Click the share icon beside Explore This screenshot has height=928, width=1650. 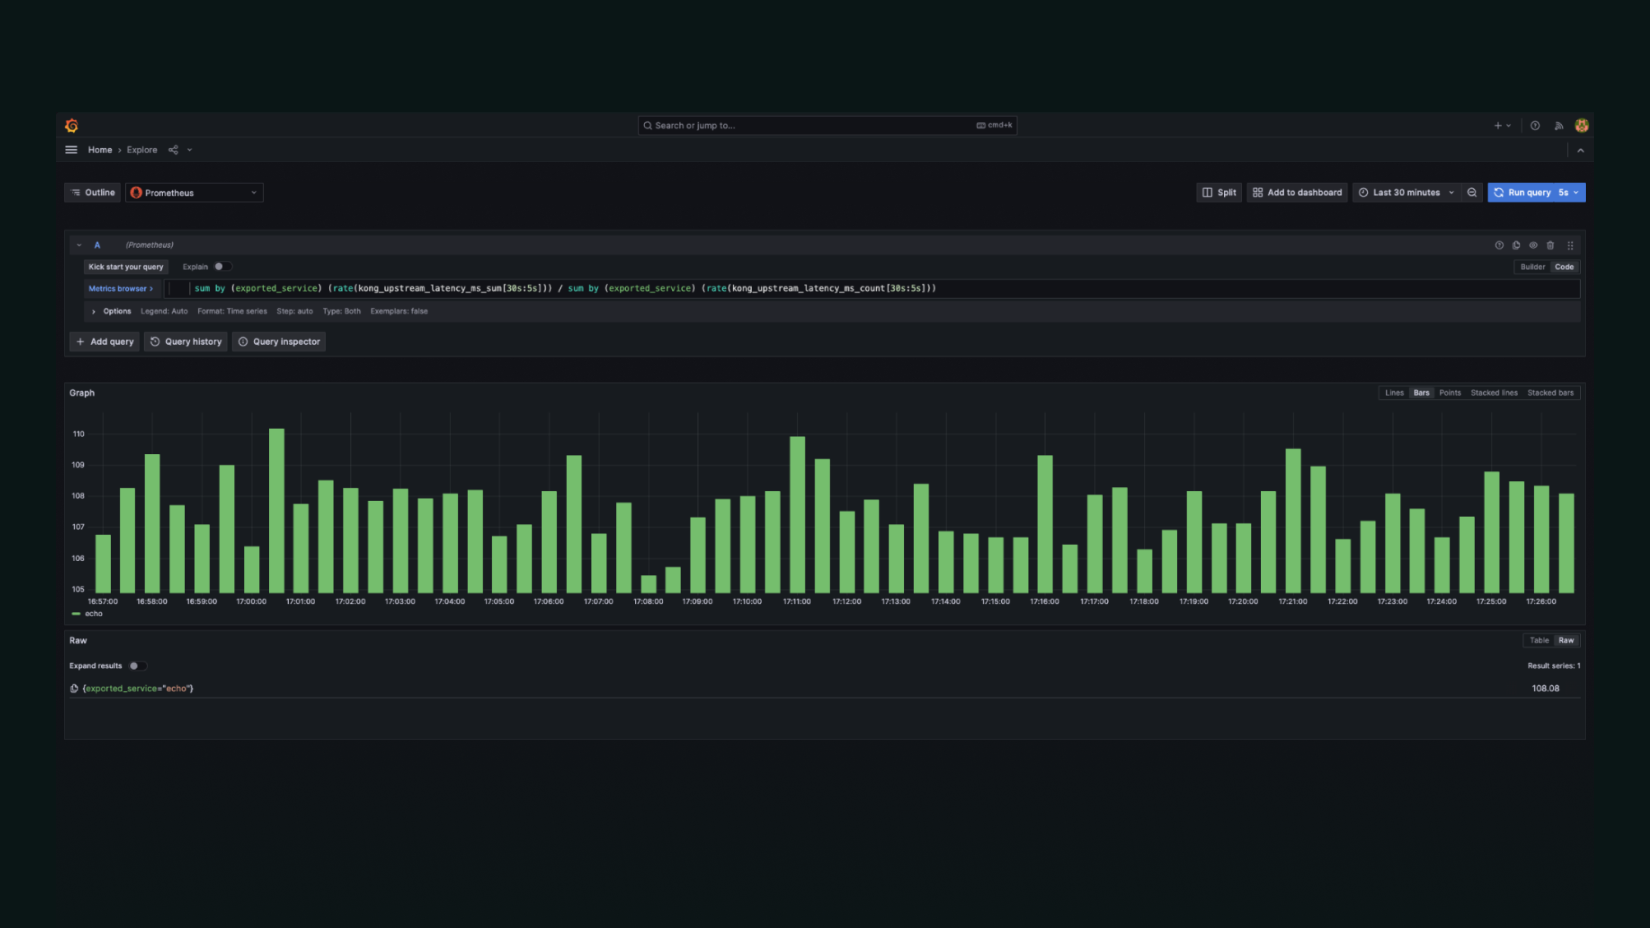coord(173,150)
